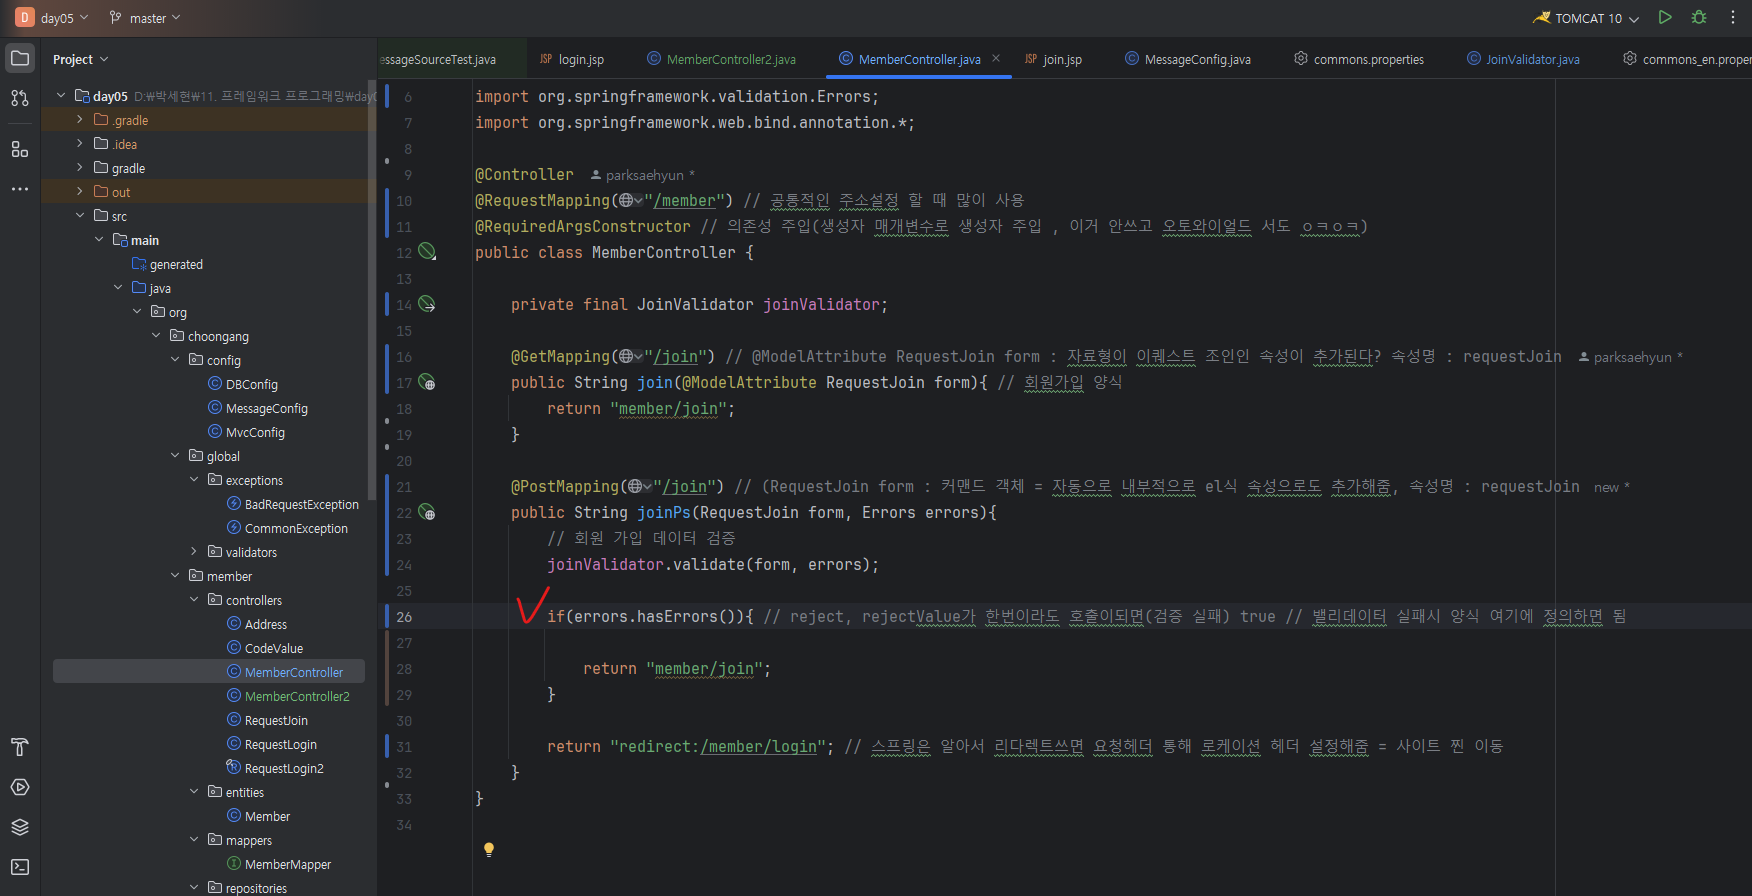This screenshot has height=896, width=1752.
Task: Collapse the controllers package
Action: (194, 600)
